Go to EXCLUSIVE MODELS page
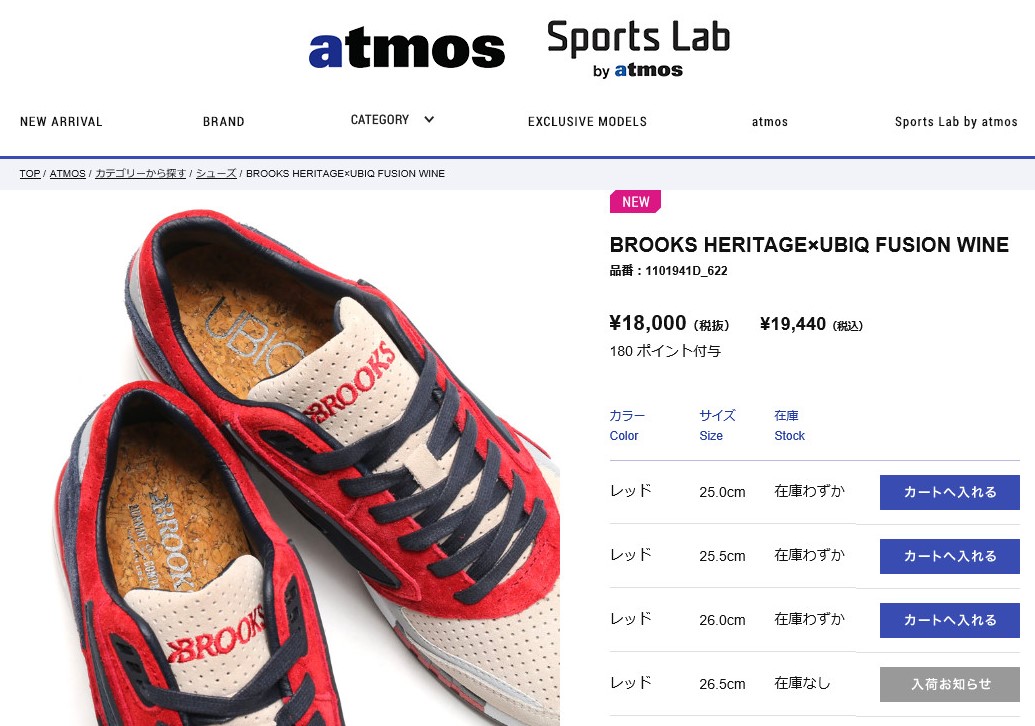 click(x=587, y=121)
